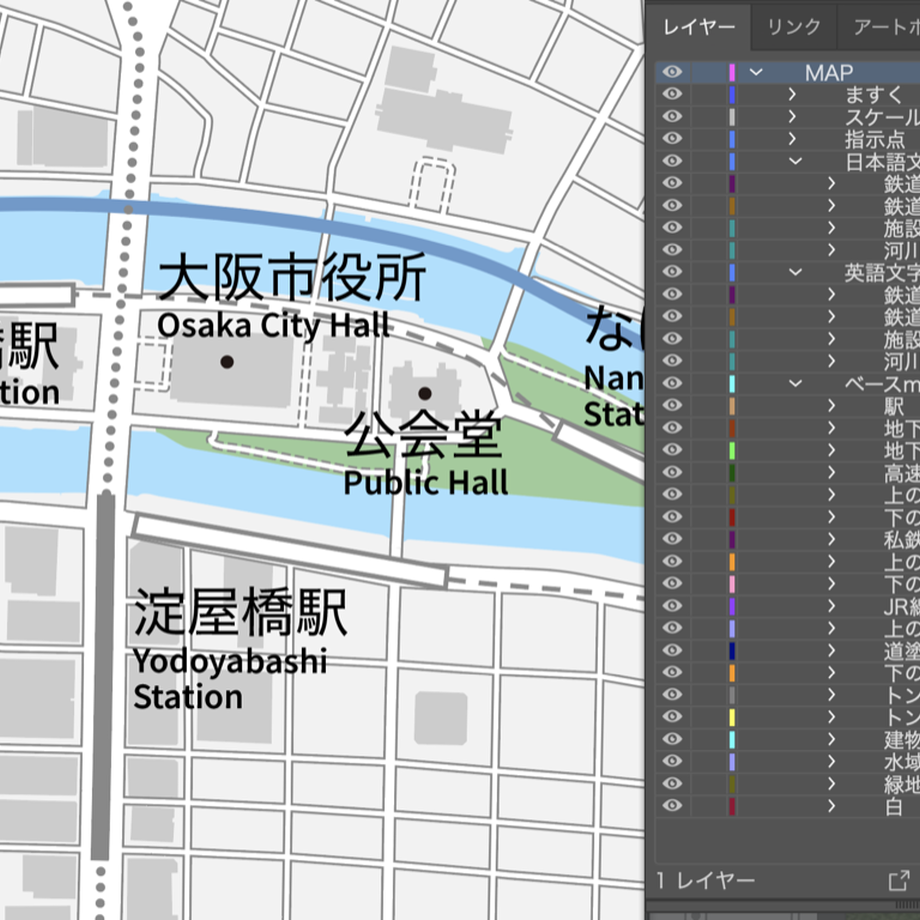Expand the 水域 sublayer

pos(831,762)
